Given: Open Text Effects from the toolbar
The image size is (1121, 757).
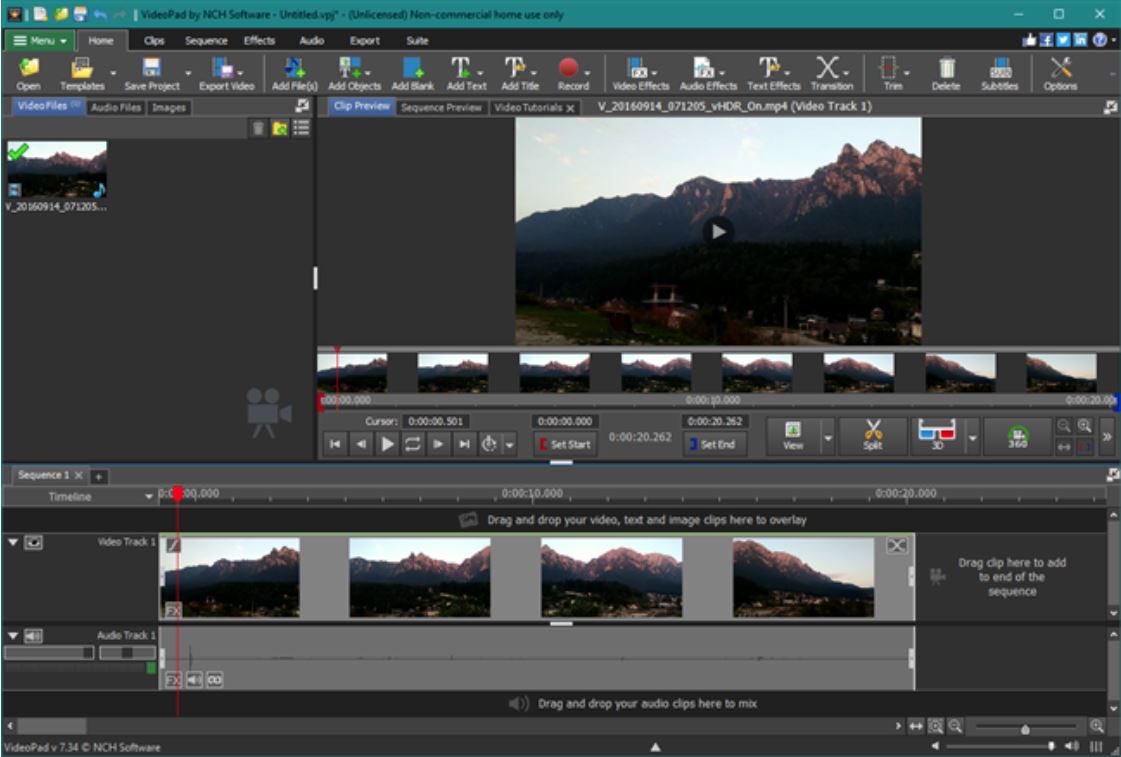Looking at the screenshot, I should coord(774,74).
